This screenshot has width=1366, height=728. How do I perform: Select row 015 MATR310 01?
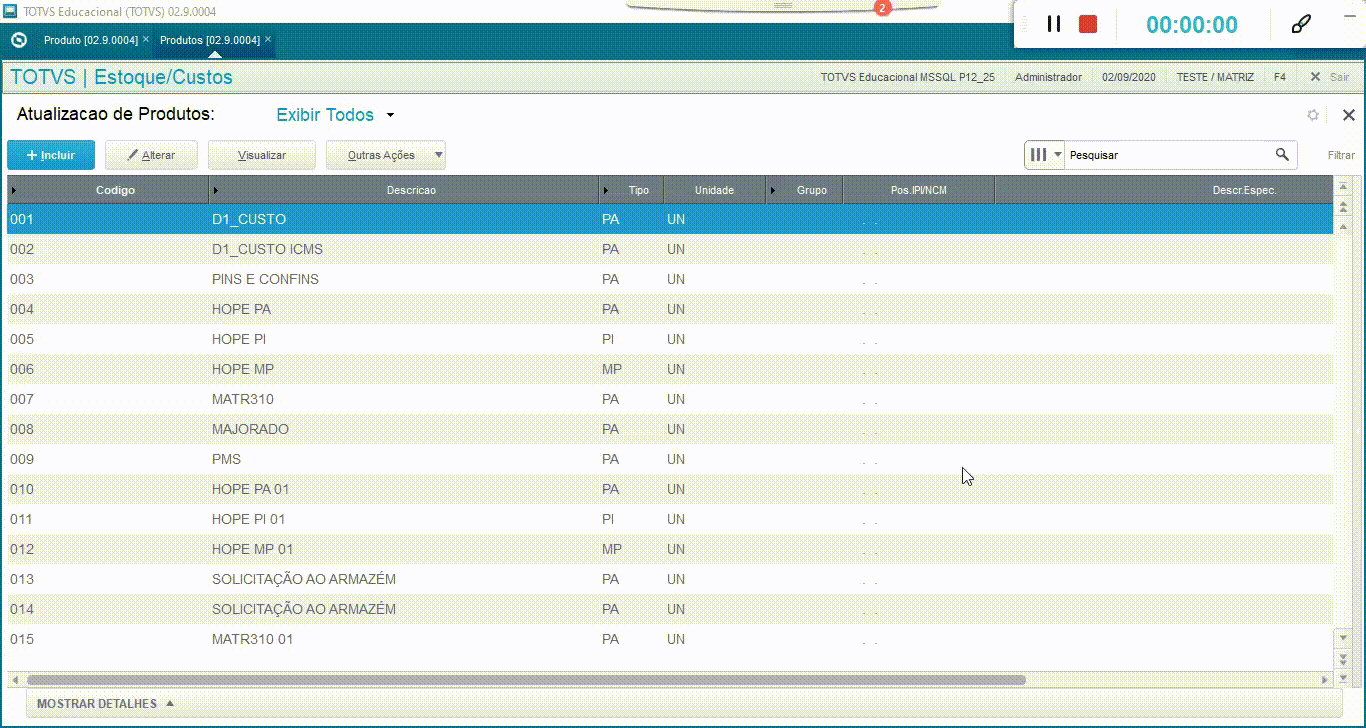(670, 639)
